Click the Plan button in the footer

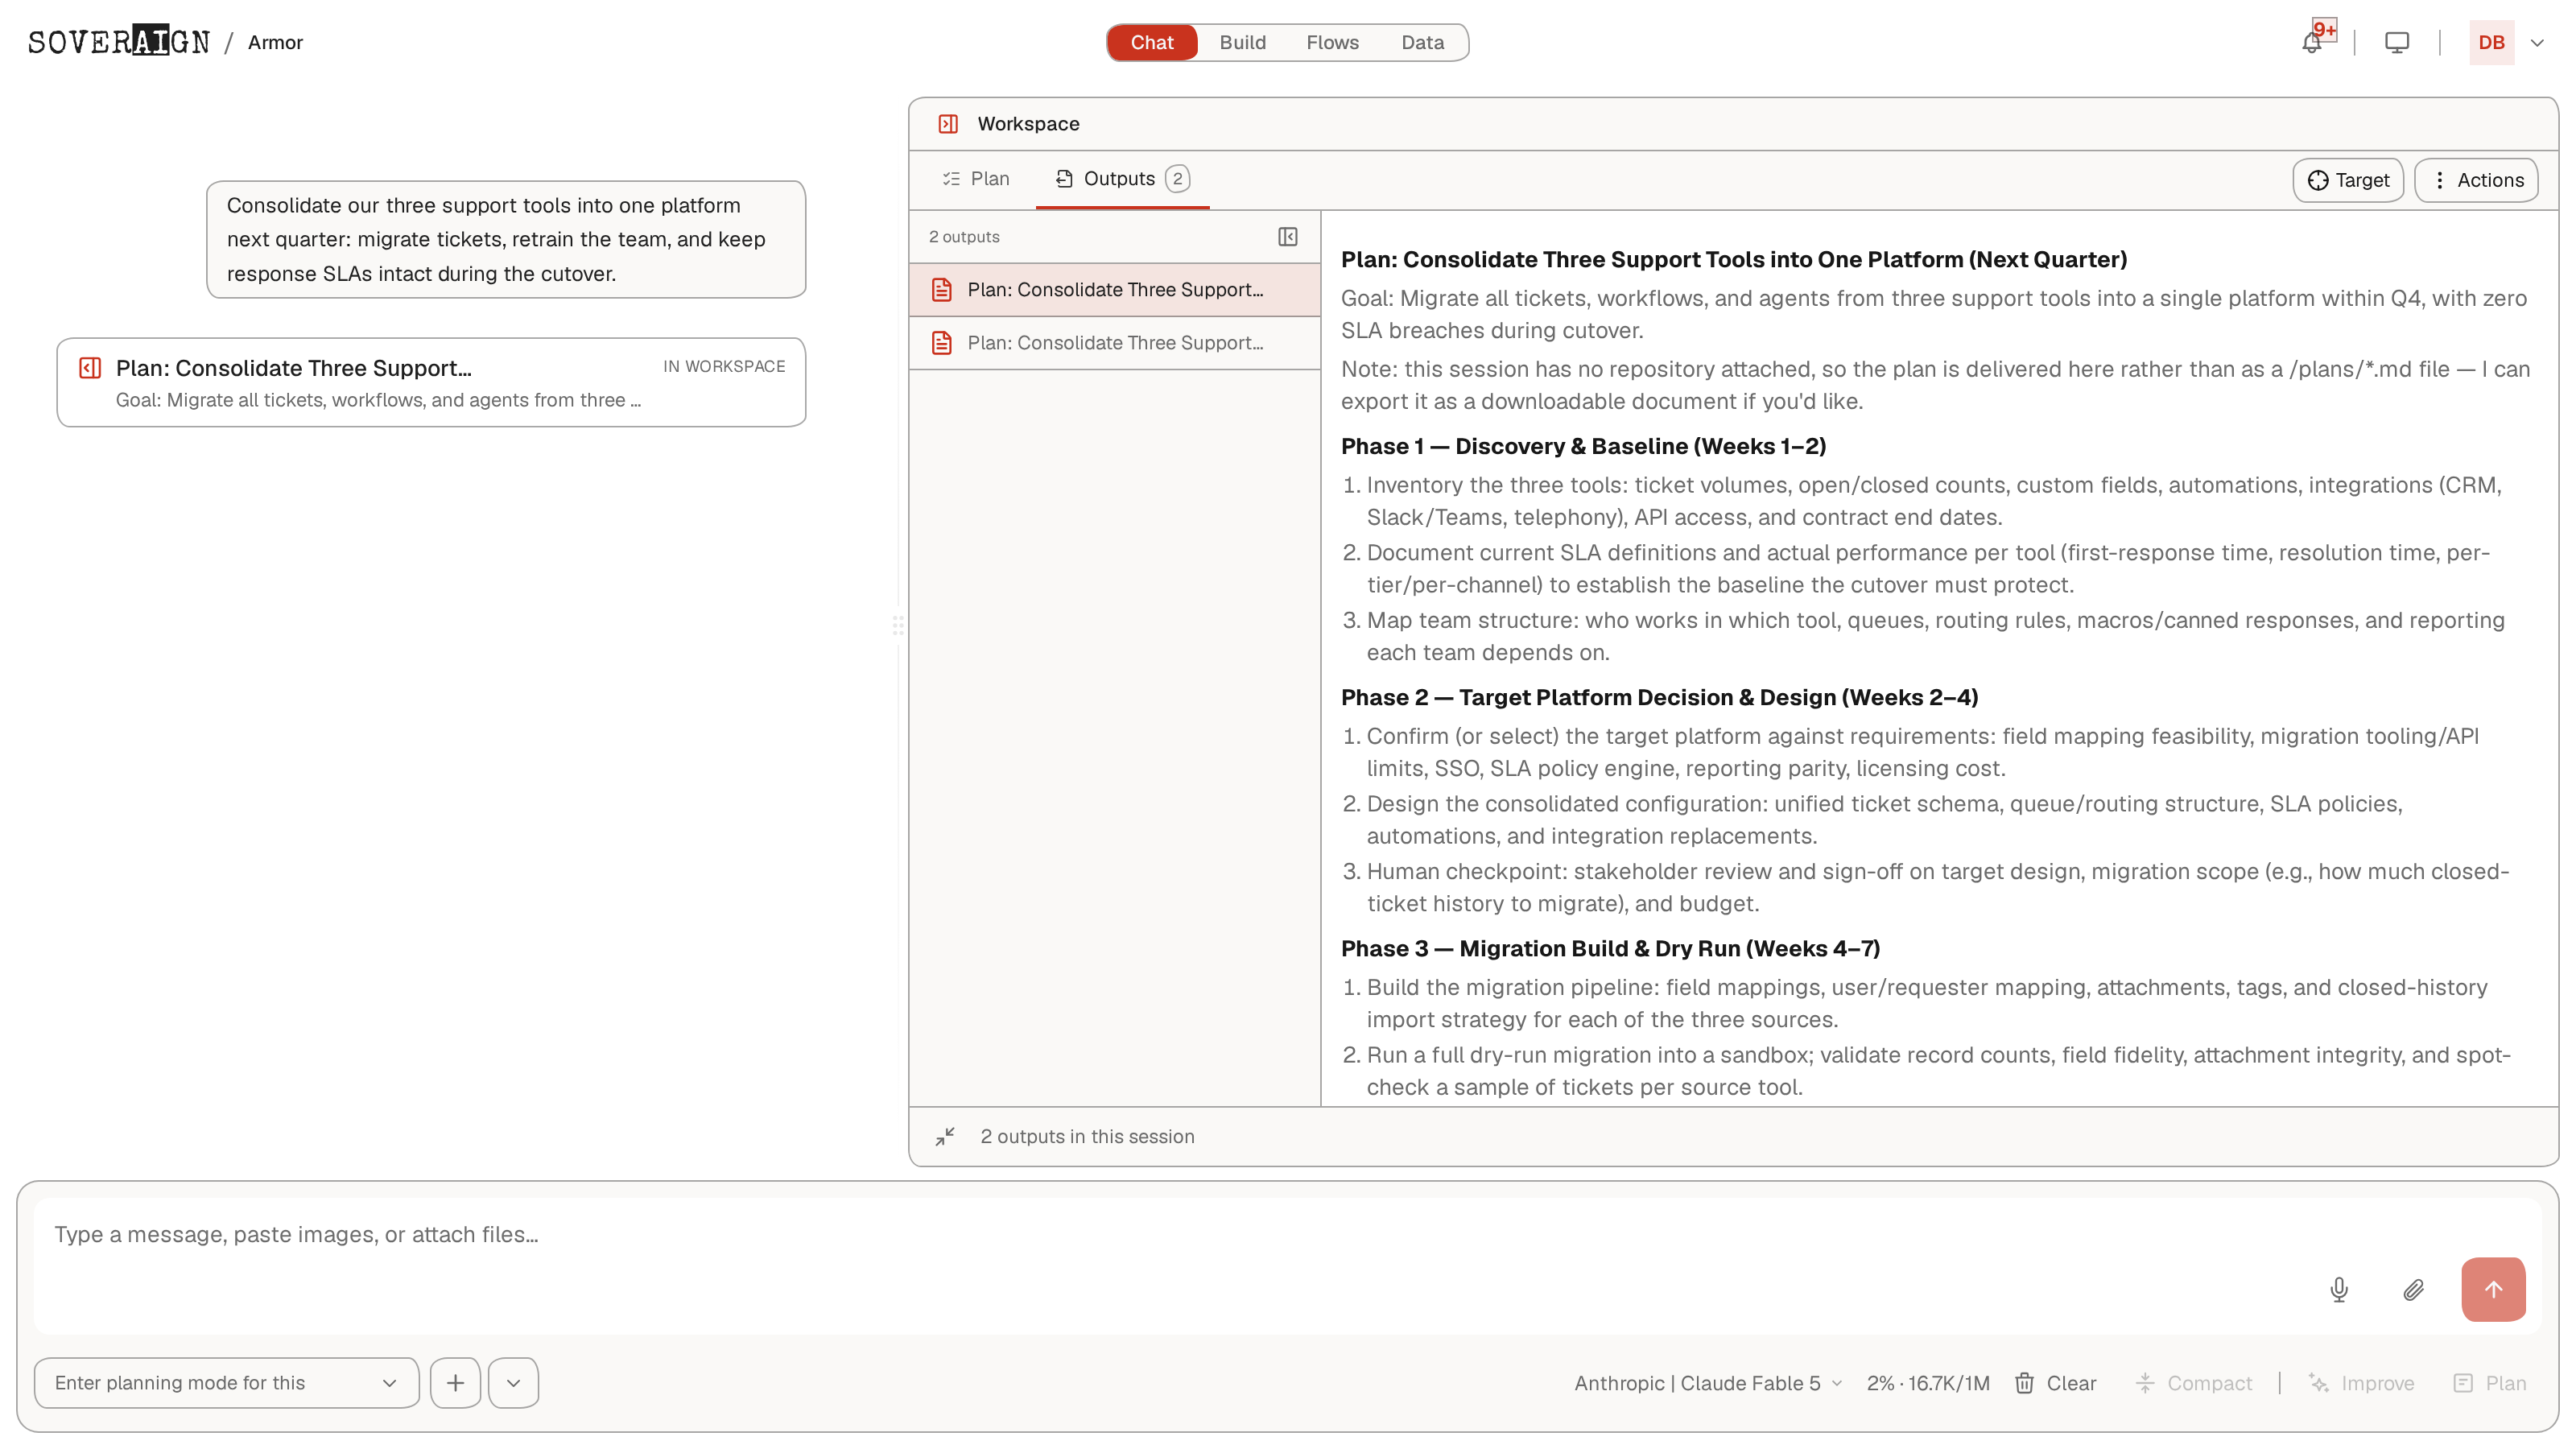tap(2490, 1383)
